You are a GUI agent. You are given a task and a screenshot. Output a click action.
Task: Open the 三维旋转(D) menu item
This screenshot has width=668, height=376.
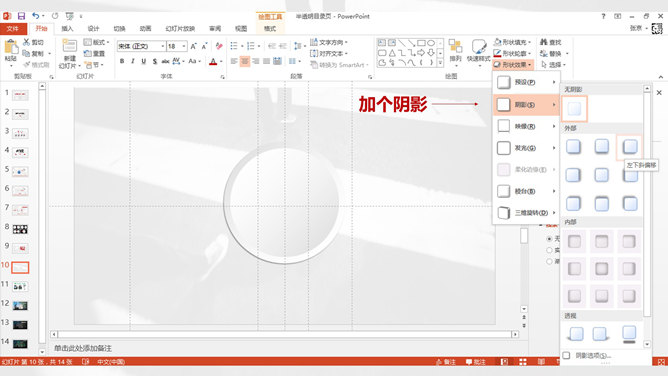[x=526, y=212]
